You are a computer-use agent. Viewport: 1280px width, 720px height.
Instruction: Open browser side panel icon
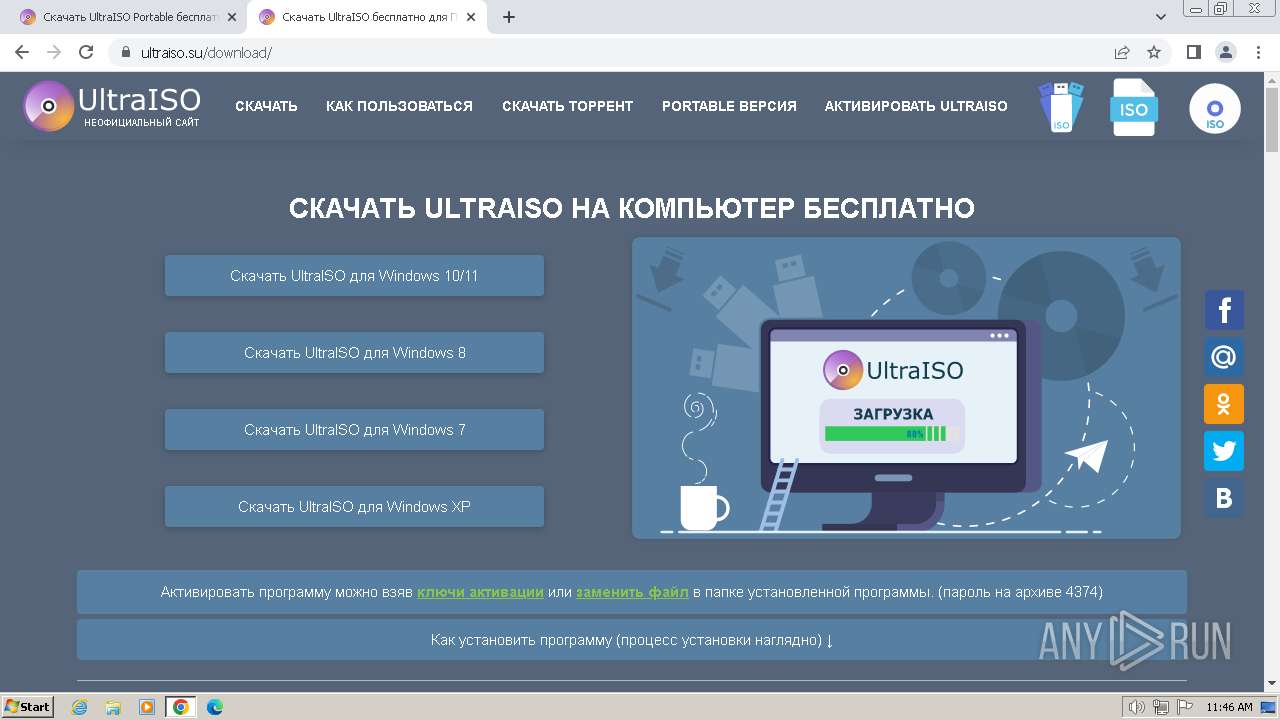coord(1194,52)
